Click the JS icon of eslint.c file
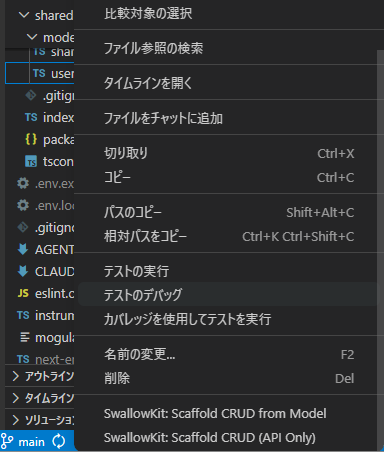384x452 pixels. pos(23,293)
